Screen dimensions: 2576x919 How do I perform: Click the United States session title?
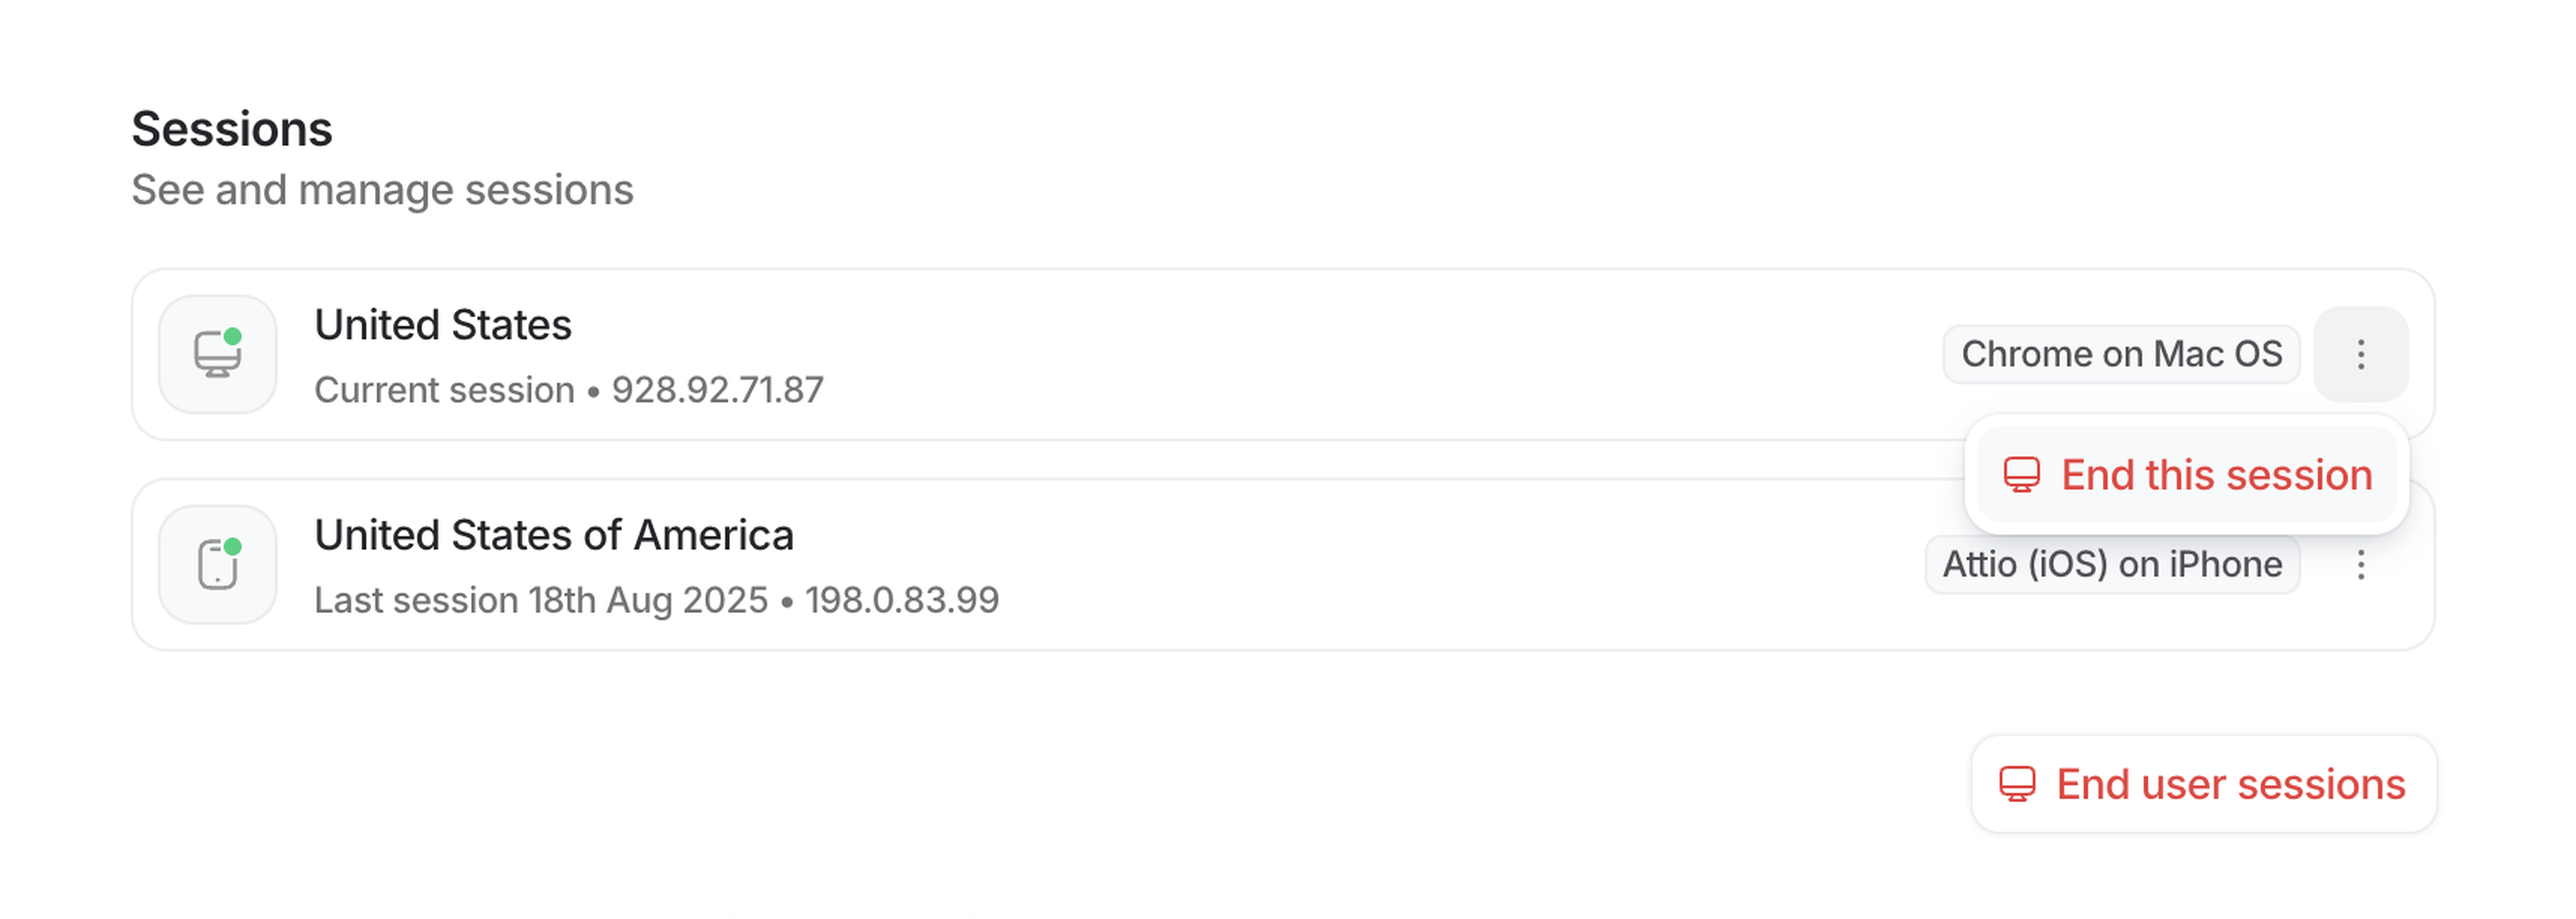(443, 325)
